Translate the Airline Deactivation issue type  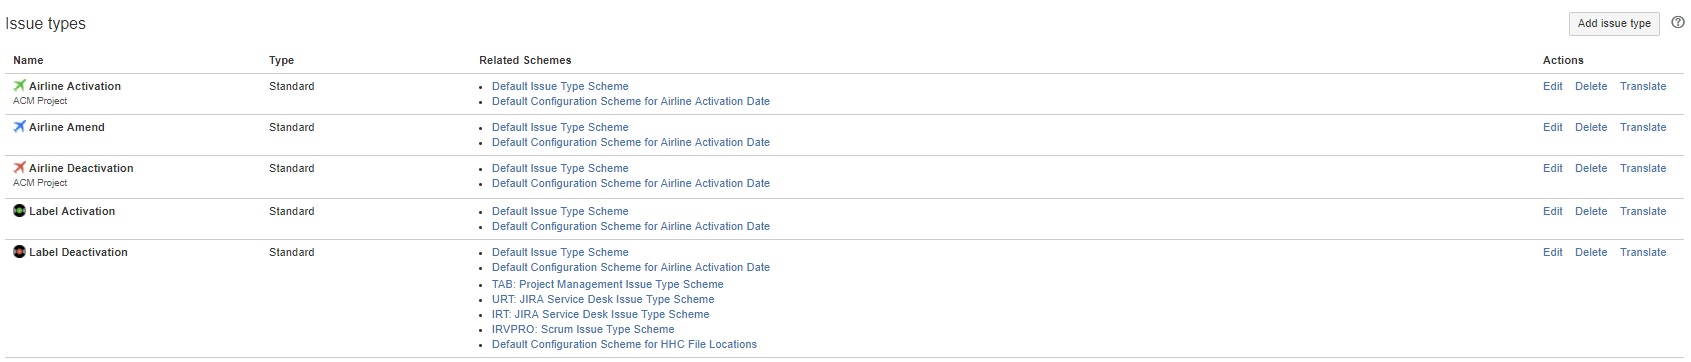click(1643, 169)
